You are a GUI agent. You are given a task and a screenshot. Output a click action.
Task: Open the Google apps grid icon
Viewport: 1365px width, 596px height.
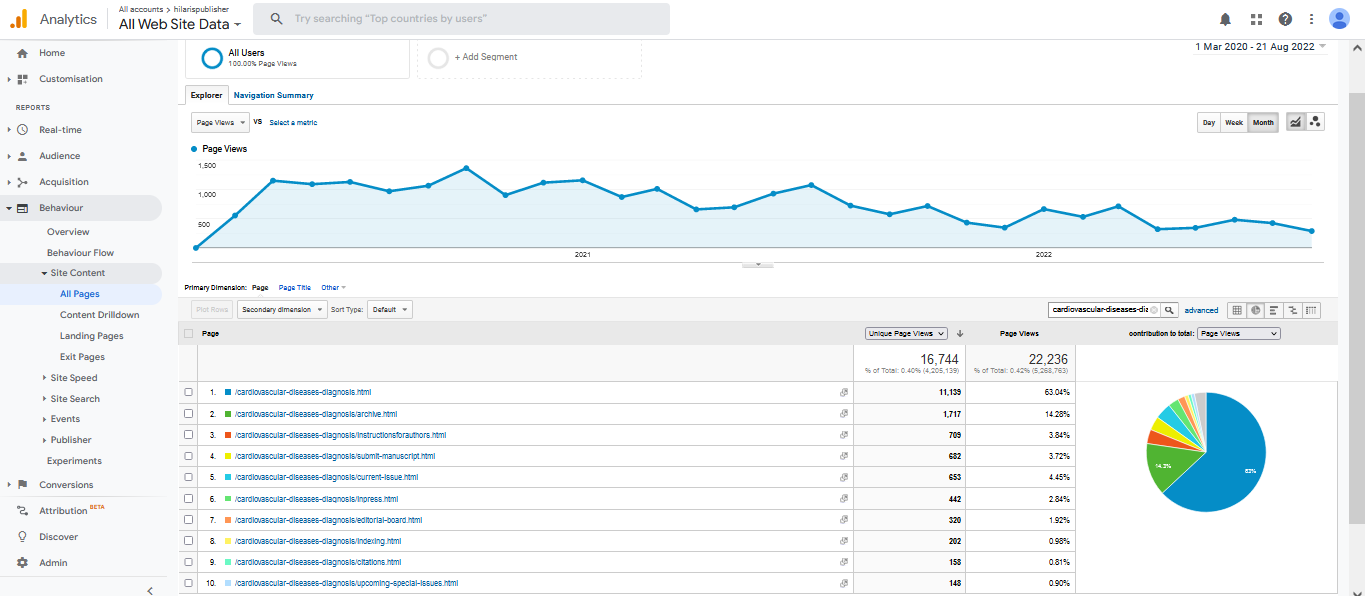(x=1256, y=19)
